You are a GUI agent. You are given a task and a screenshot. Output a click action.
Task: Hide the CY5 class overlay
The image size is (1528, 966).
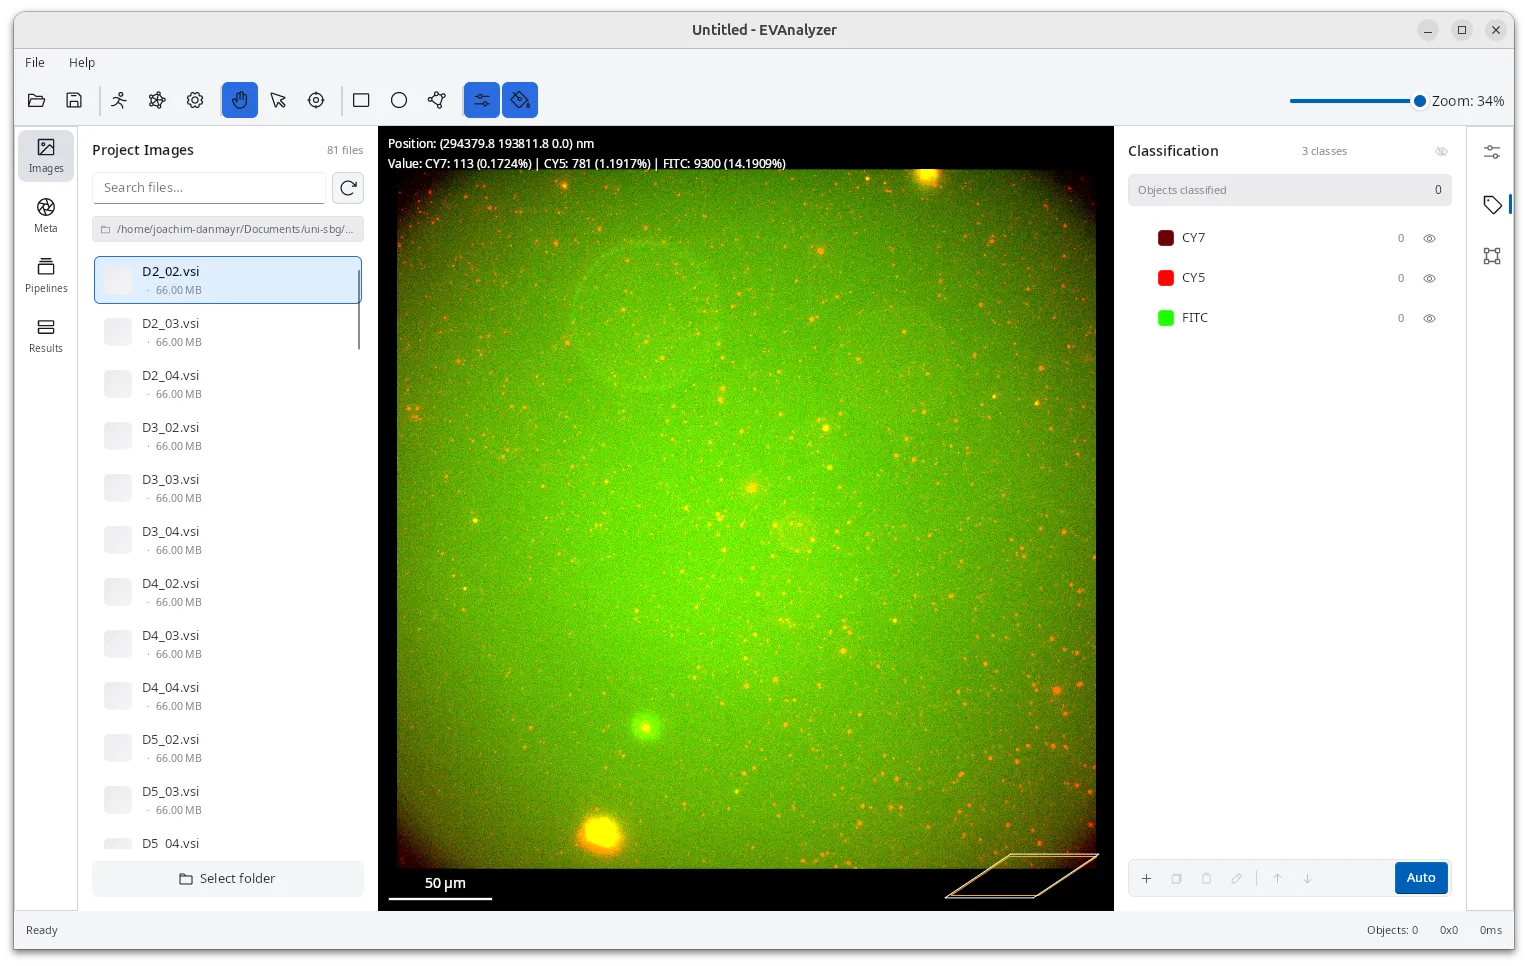point(1429,278)
